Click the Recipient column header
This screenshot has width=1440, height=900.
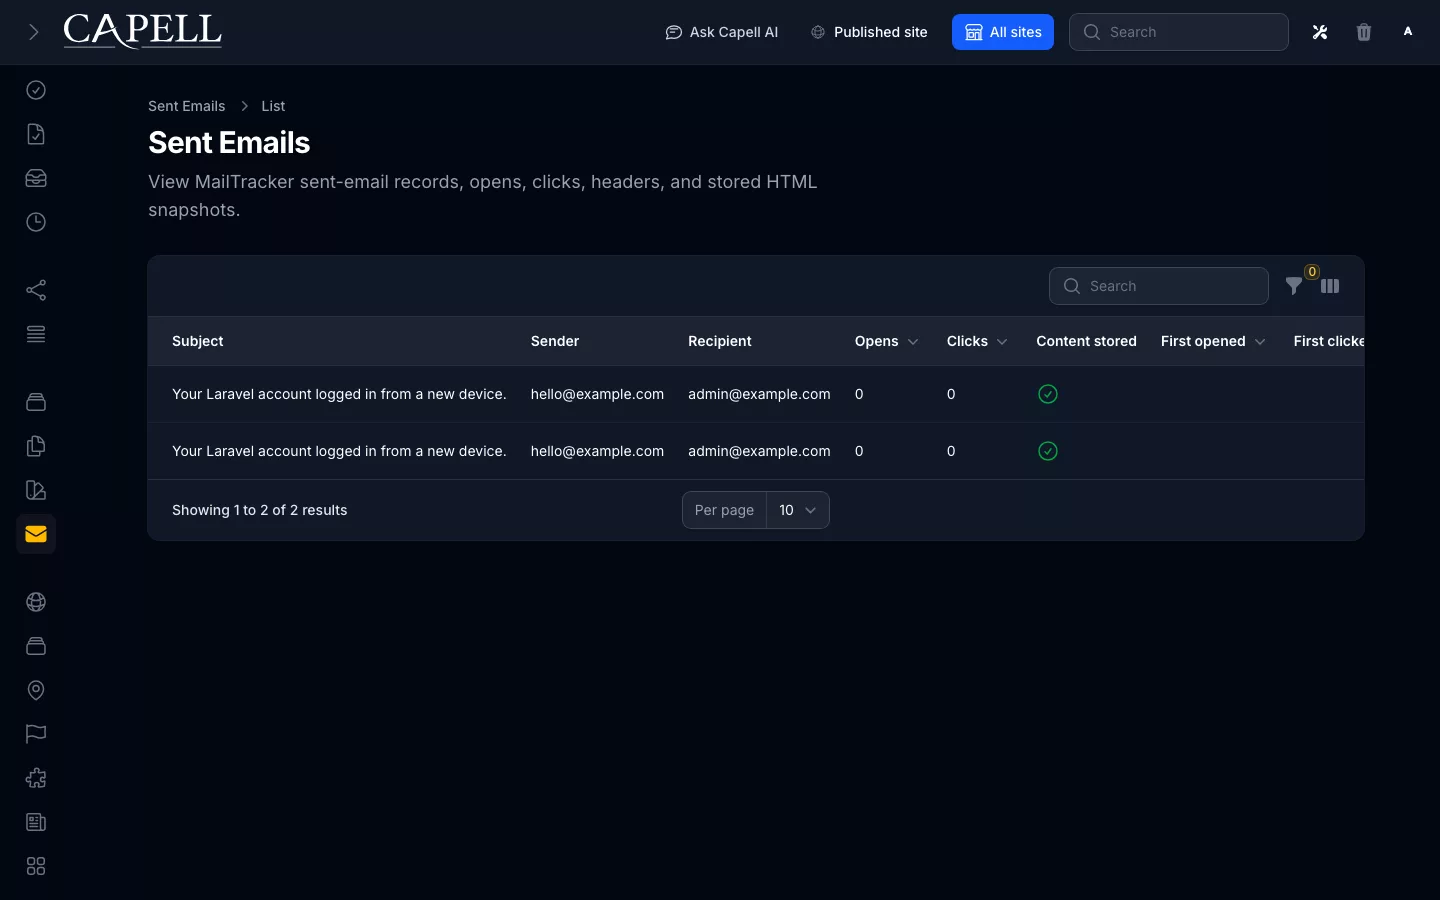pos(720,341)
